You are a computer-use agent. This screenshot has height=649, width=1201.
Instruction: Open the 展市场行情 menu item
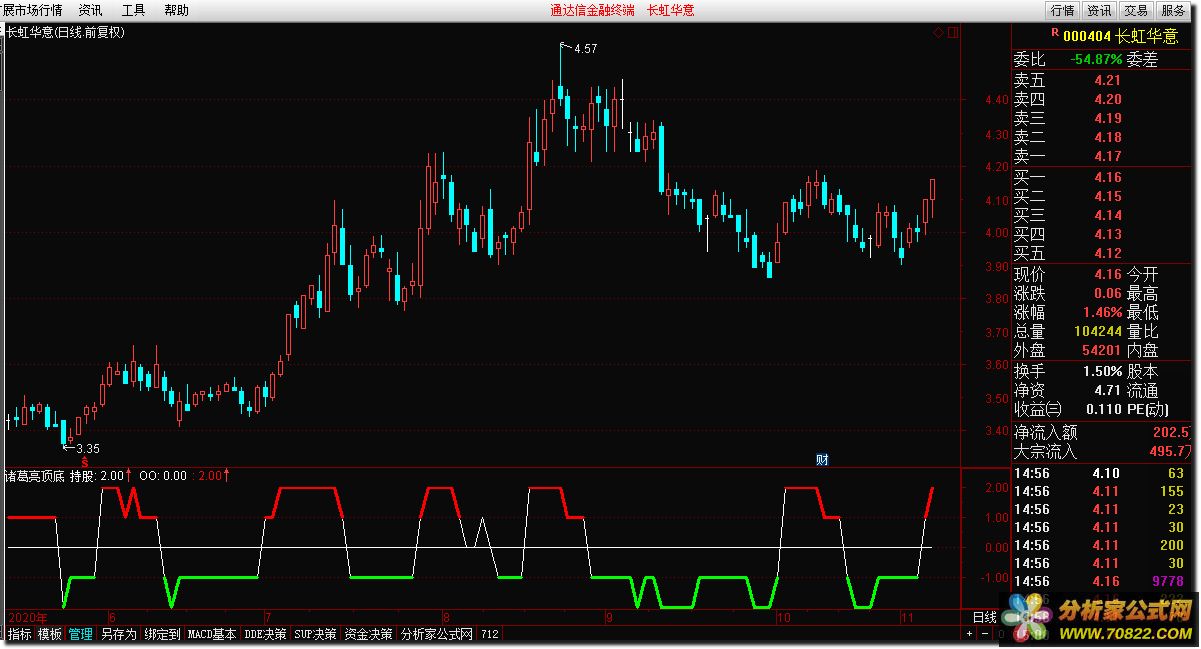(x=31, y=10)
